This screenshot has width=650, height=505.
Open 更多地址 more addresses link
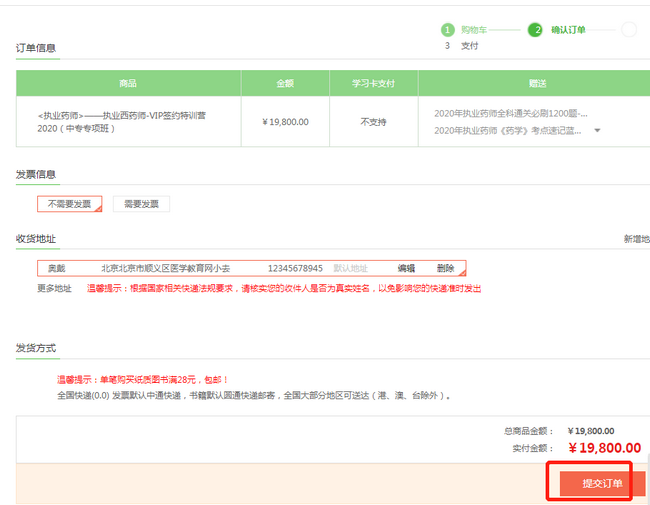point(54,288)
